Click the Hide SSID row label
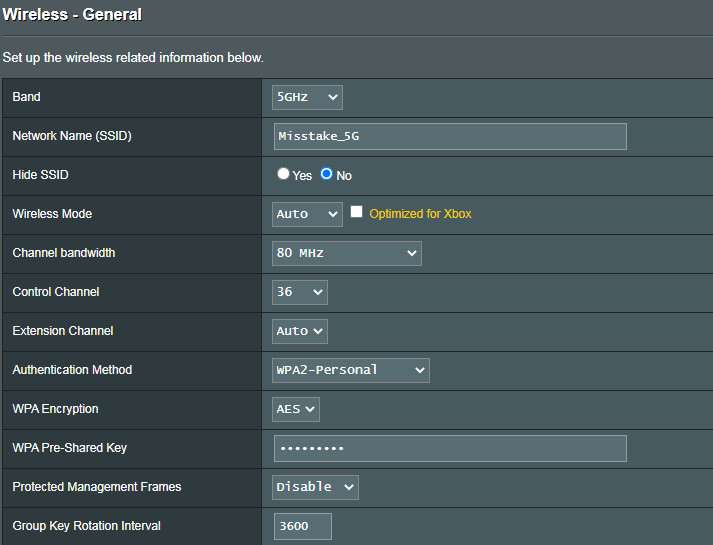The width and height of the screenshot is (713, 545). pyautogui.click(x=40, y=175)
